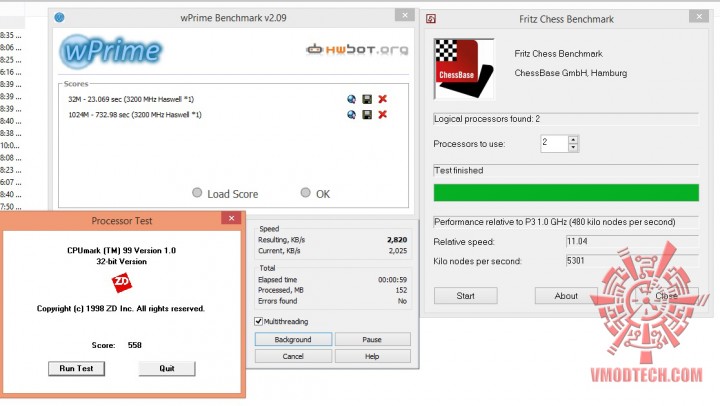Click the Score: 558 value in Processor Test
This screenshot has height=406, width=720.
(x=135, y=345)
